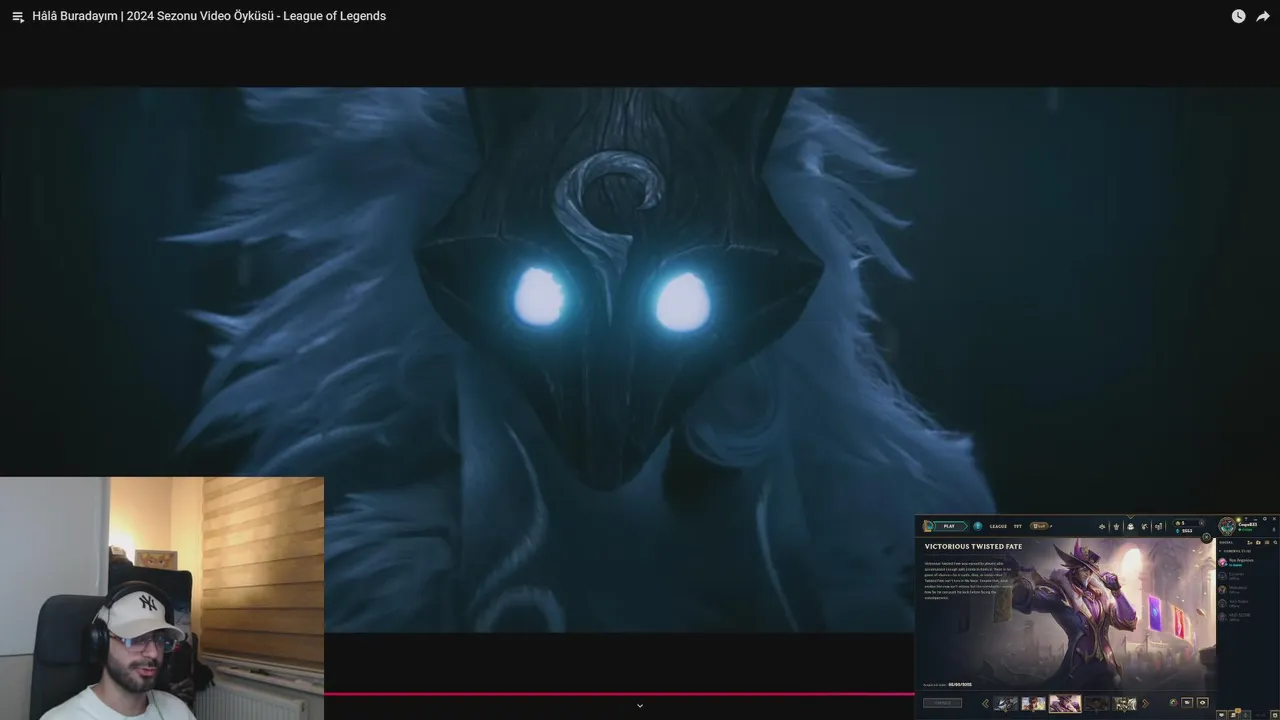Open the pass pill button beside TFT

click(x=1039, y=526)
